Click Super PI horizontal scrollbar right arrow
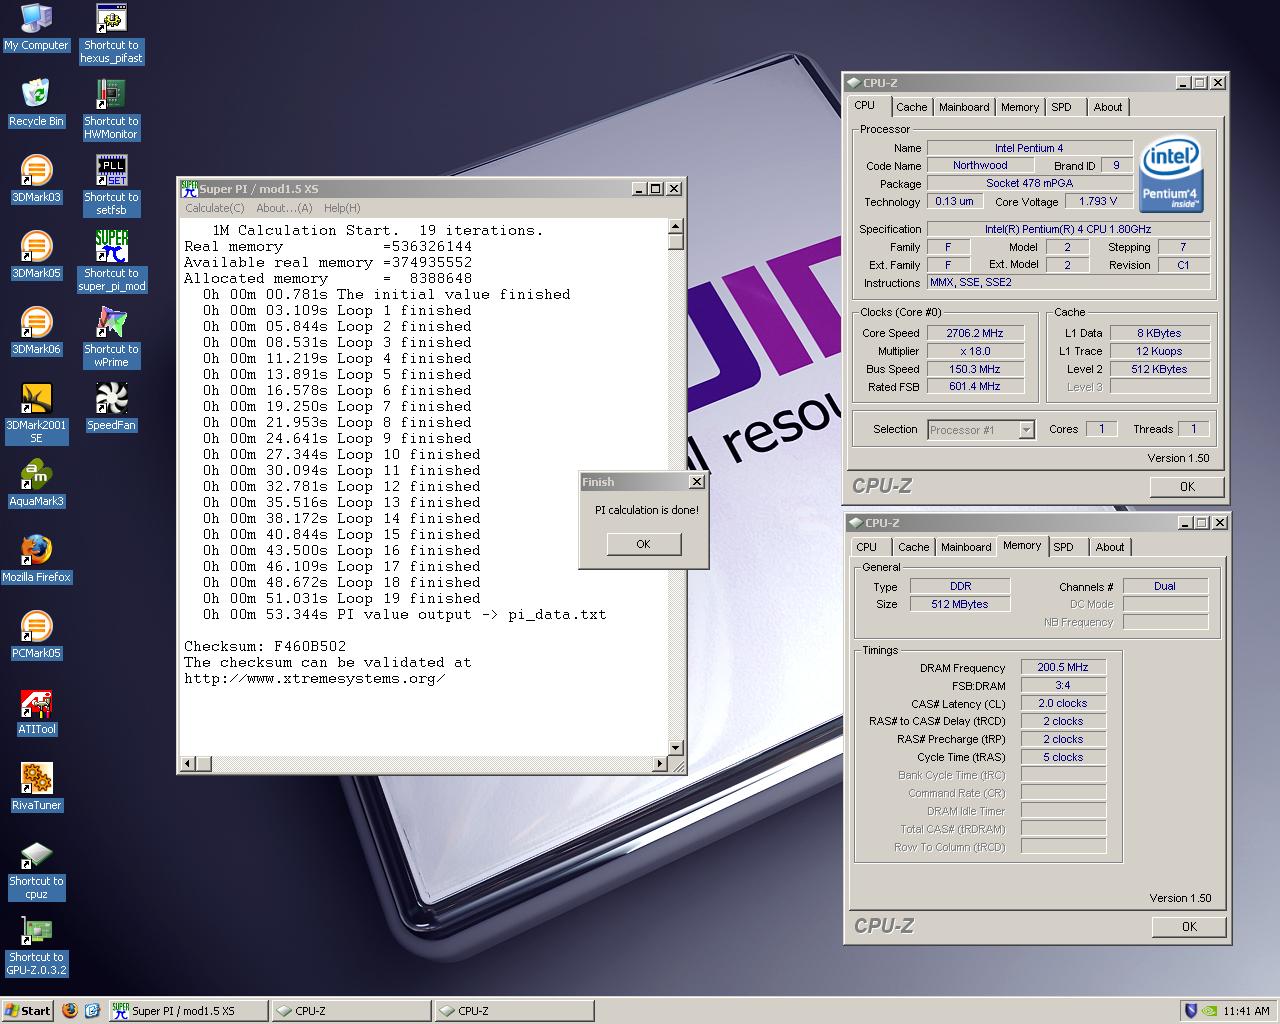Viewport: 1280px width, 1024px height. (x=659, y=764)
